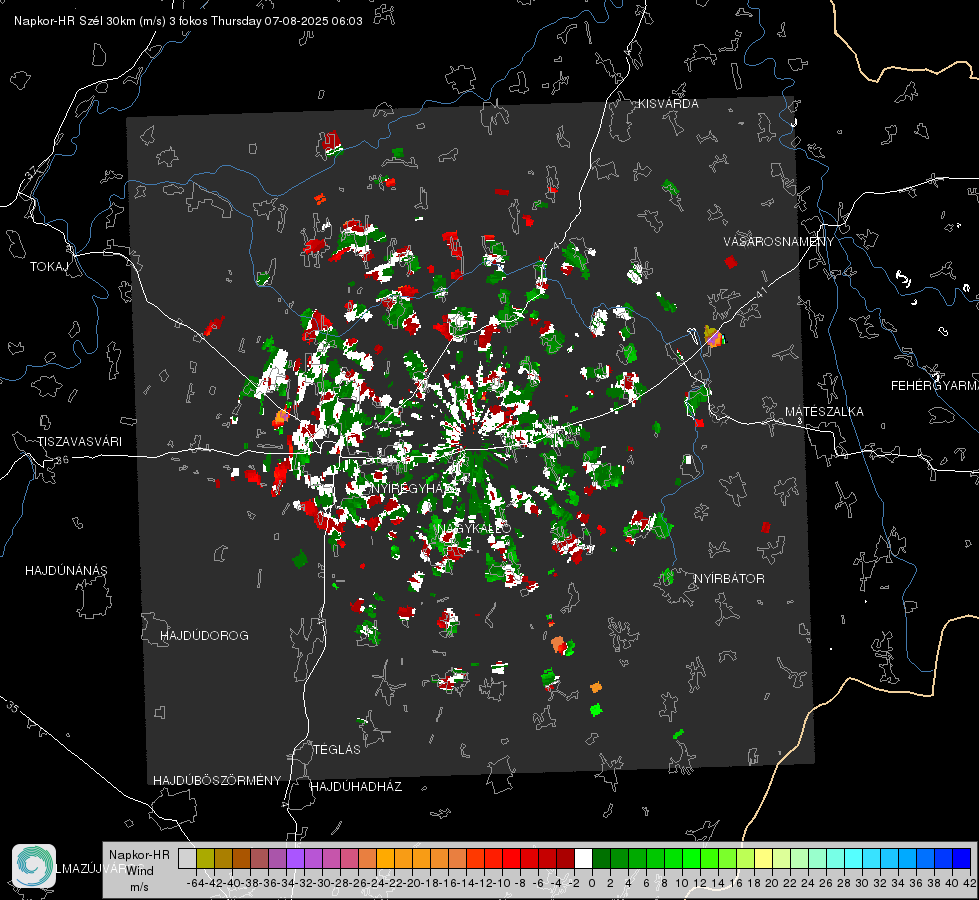Click the bright green legend swatch between 10 and 12
Image resolution: width=979 pixels, height=900 pixels.
click(x=691, y=858)
